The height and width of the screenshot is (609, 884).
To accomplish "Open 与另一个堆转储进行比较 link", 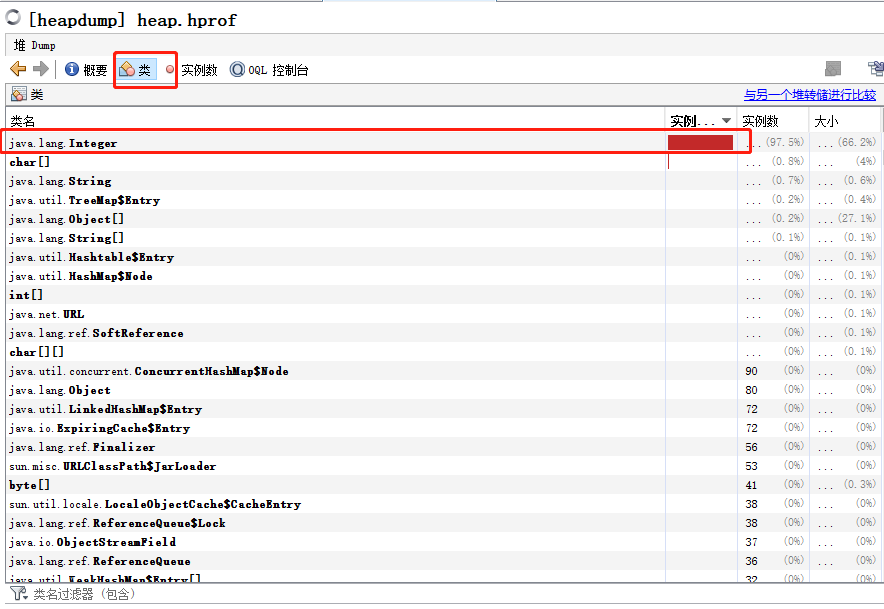I will click(x=810, y=95).
